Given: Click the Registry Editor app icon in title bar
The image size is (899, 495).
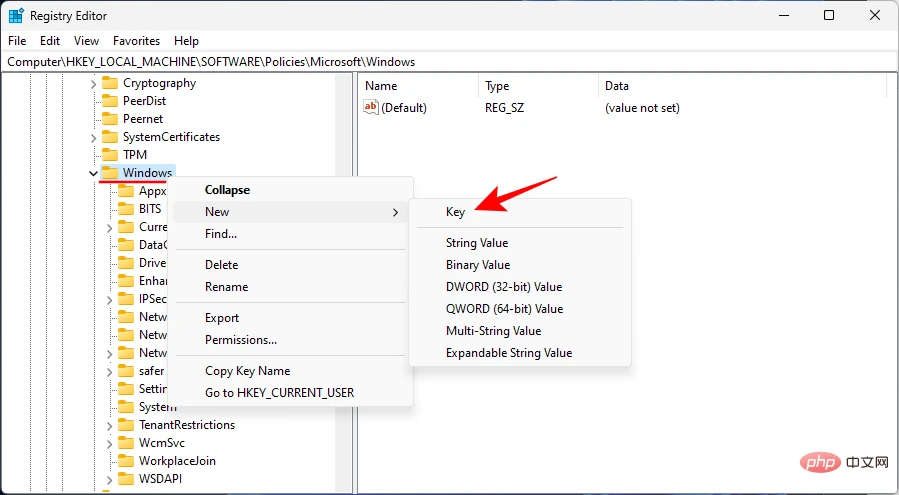Looking at the screenshot, I should tap(16, 15).
